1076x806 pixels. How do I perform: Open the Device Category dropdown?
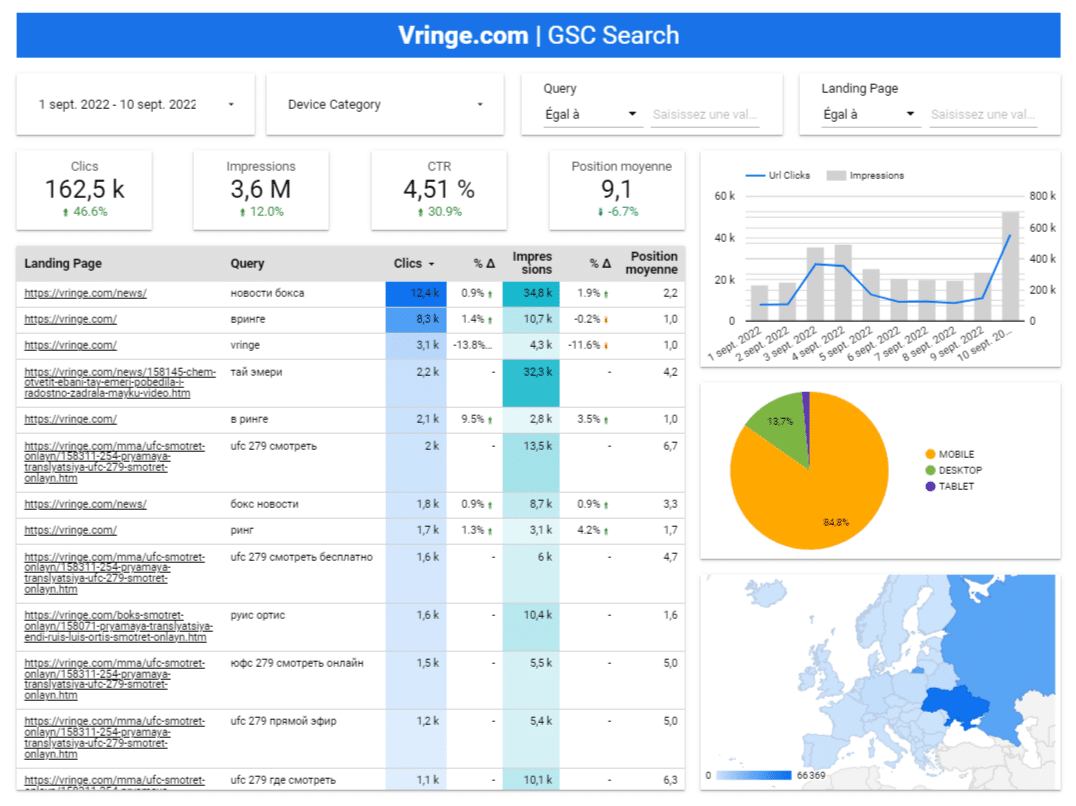point(385,104)
